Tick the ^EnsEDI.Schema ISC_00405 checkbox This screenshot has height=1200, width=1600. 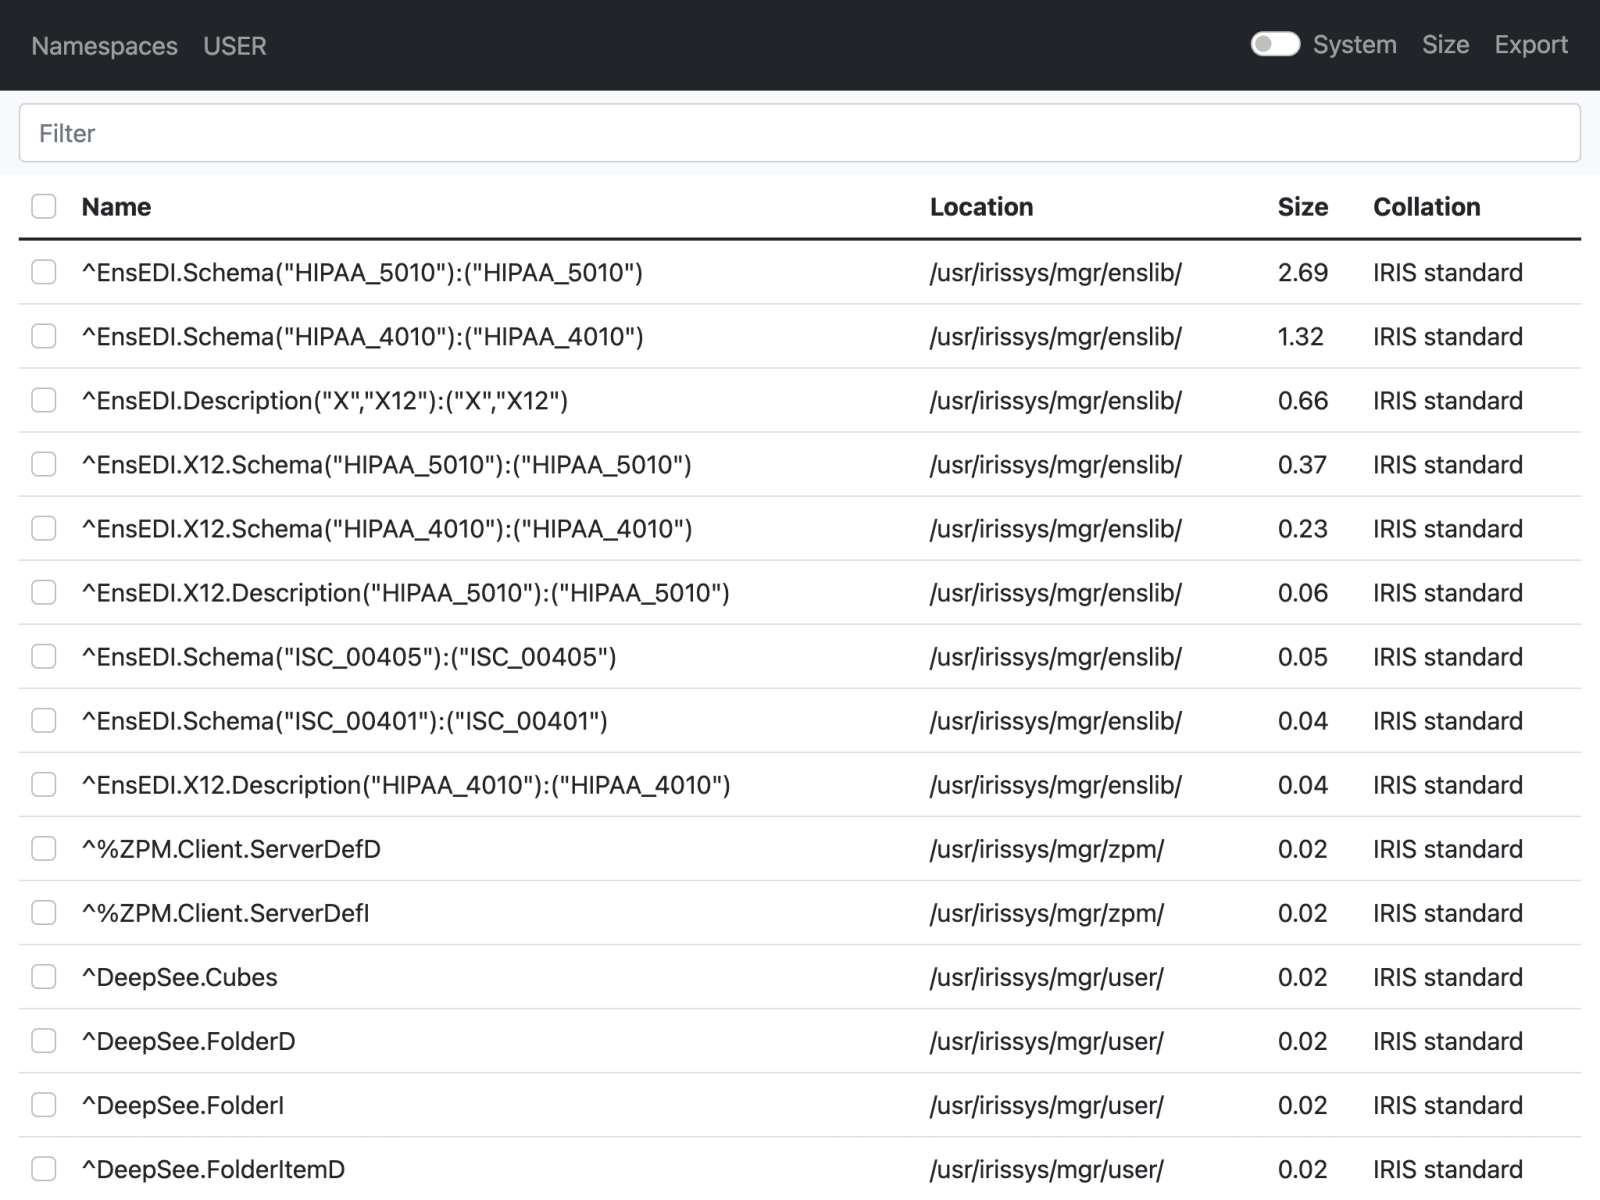click(x=44, y=656)
